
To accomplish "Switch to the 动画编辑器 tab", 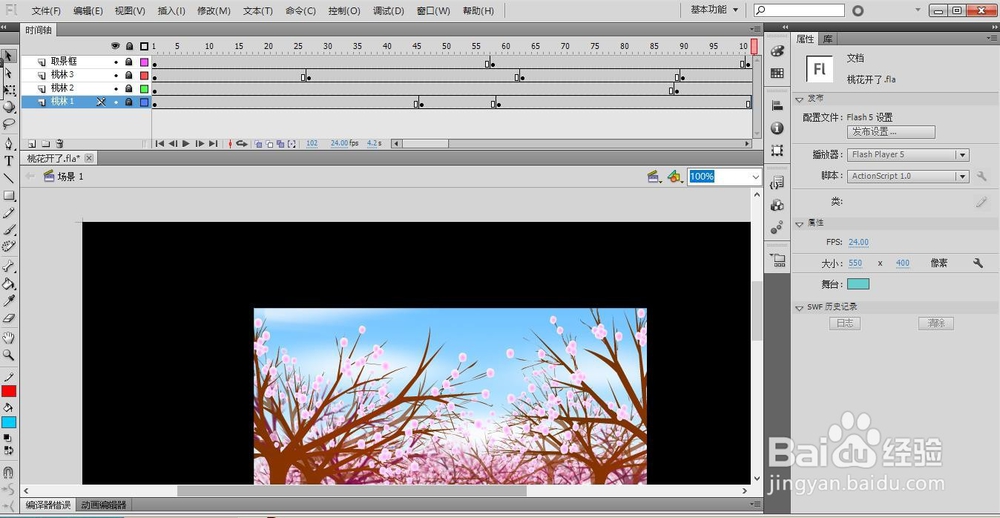I will point(103,505).
